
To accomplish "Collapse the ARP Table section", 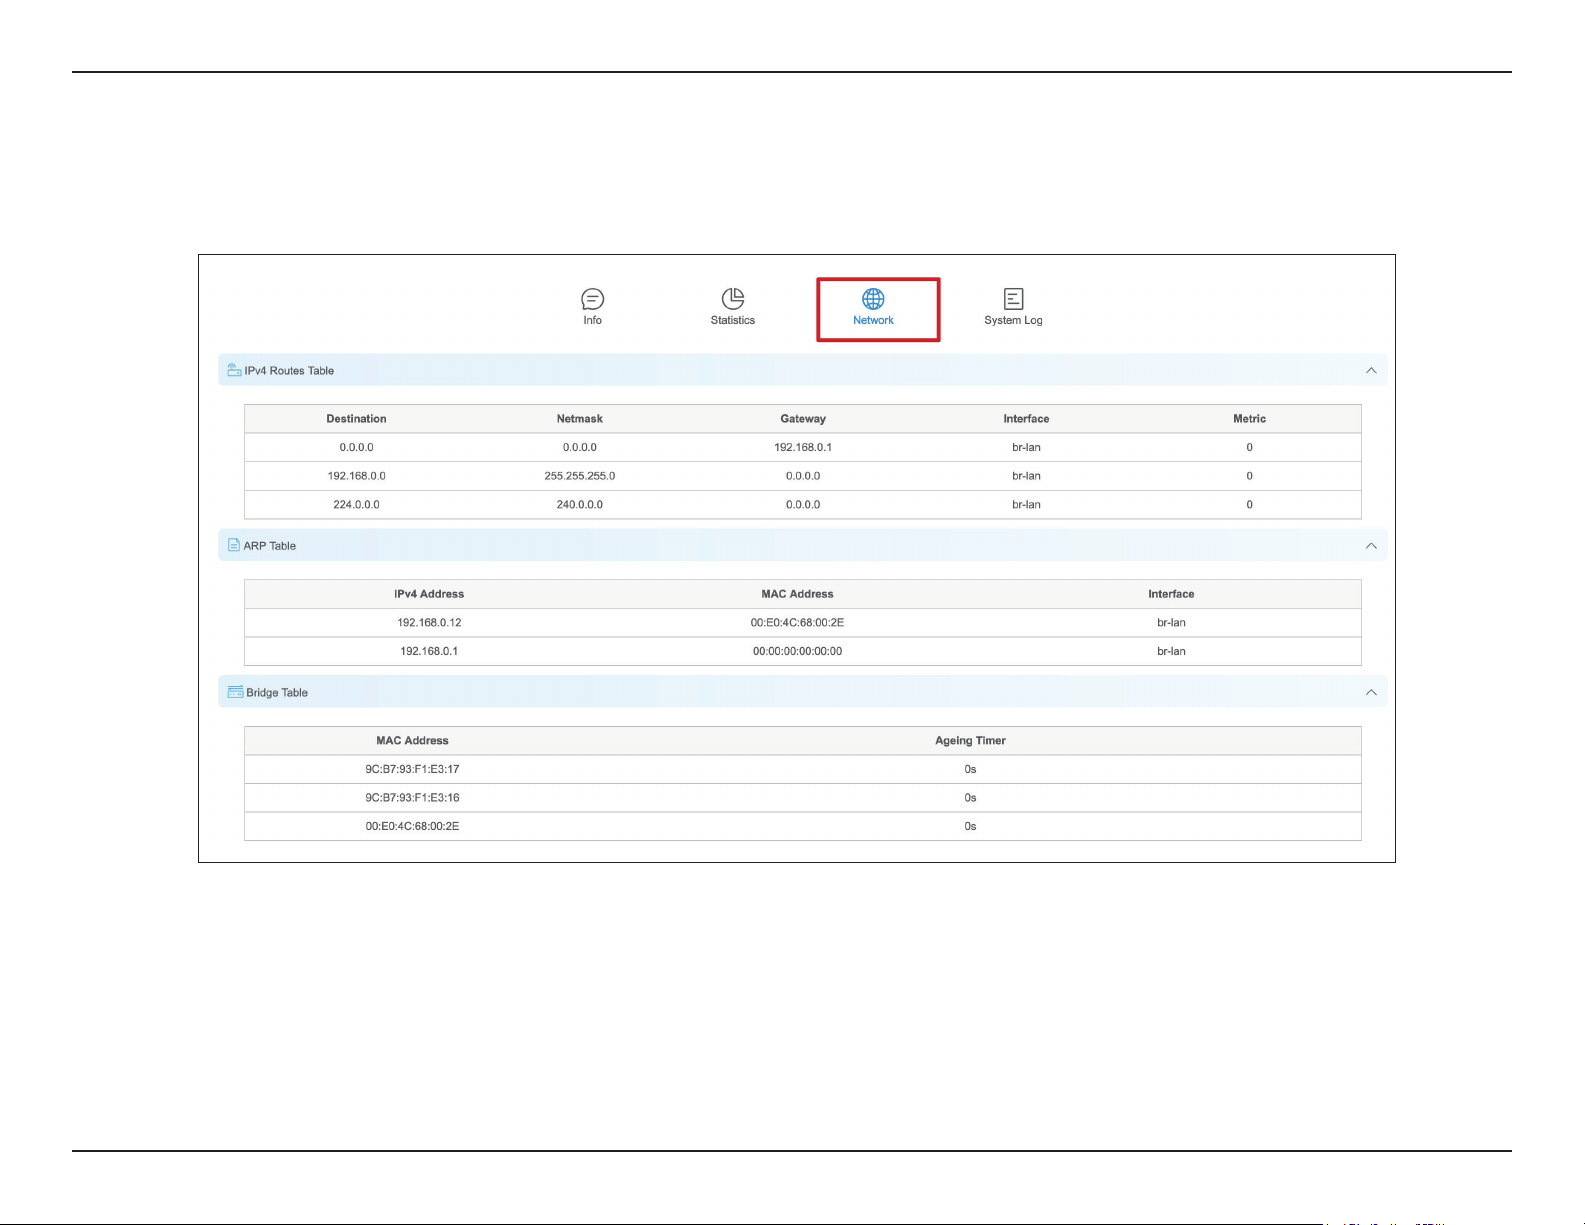I will point(1371,546).
